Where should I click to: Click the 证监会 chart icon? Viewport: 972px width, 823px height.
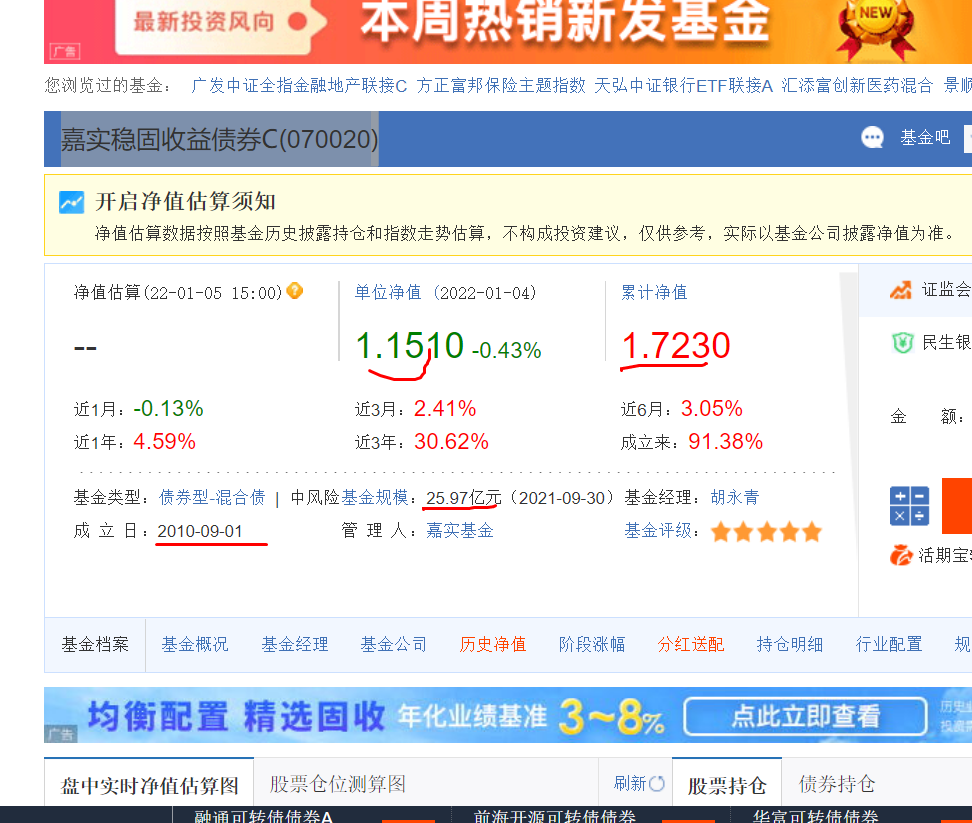click(901, 289)
